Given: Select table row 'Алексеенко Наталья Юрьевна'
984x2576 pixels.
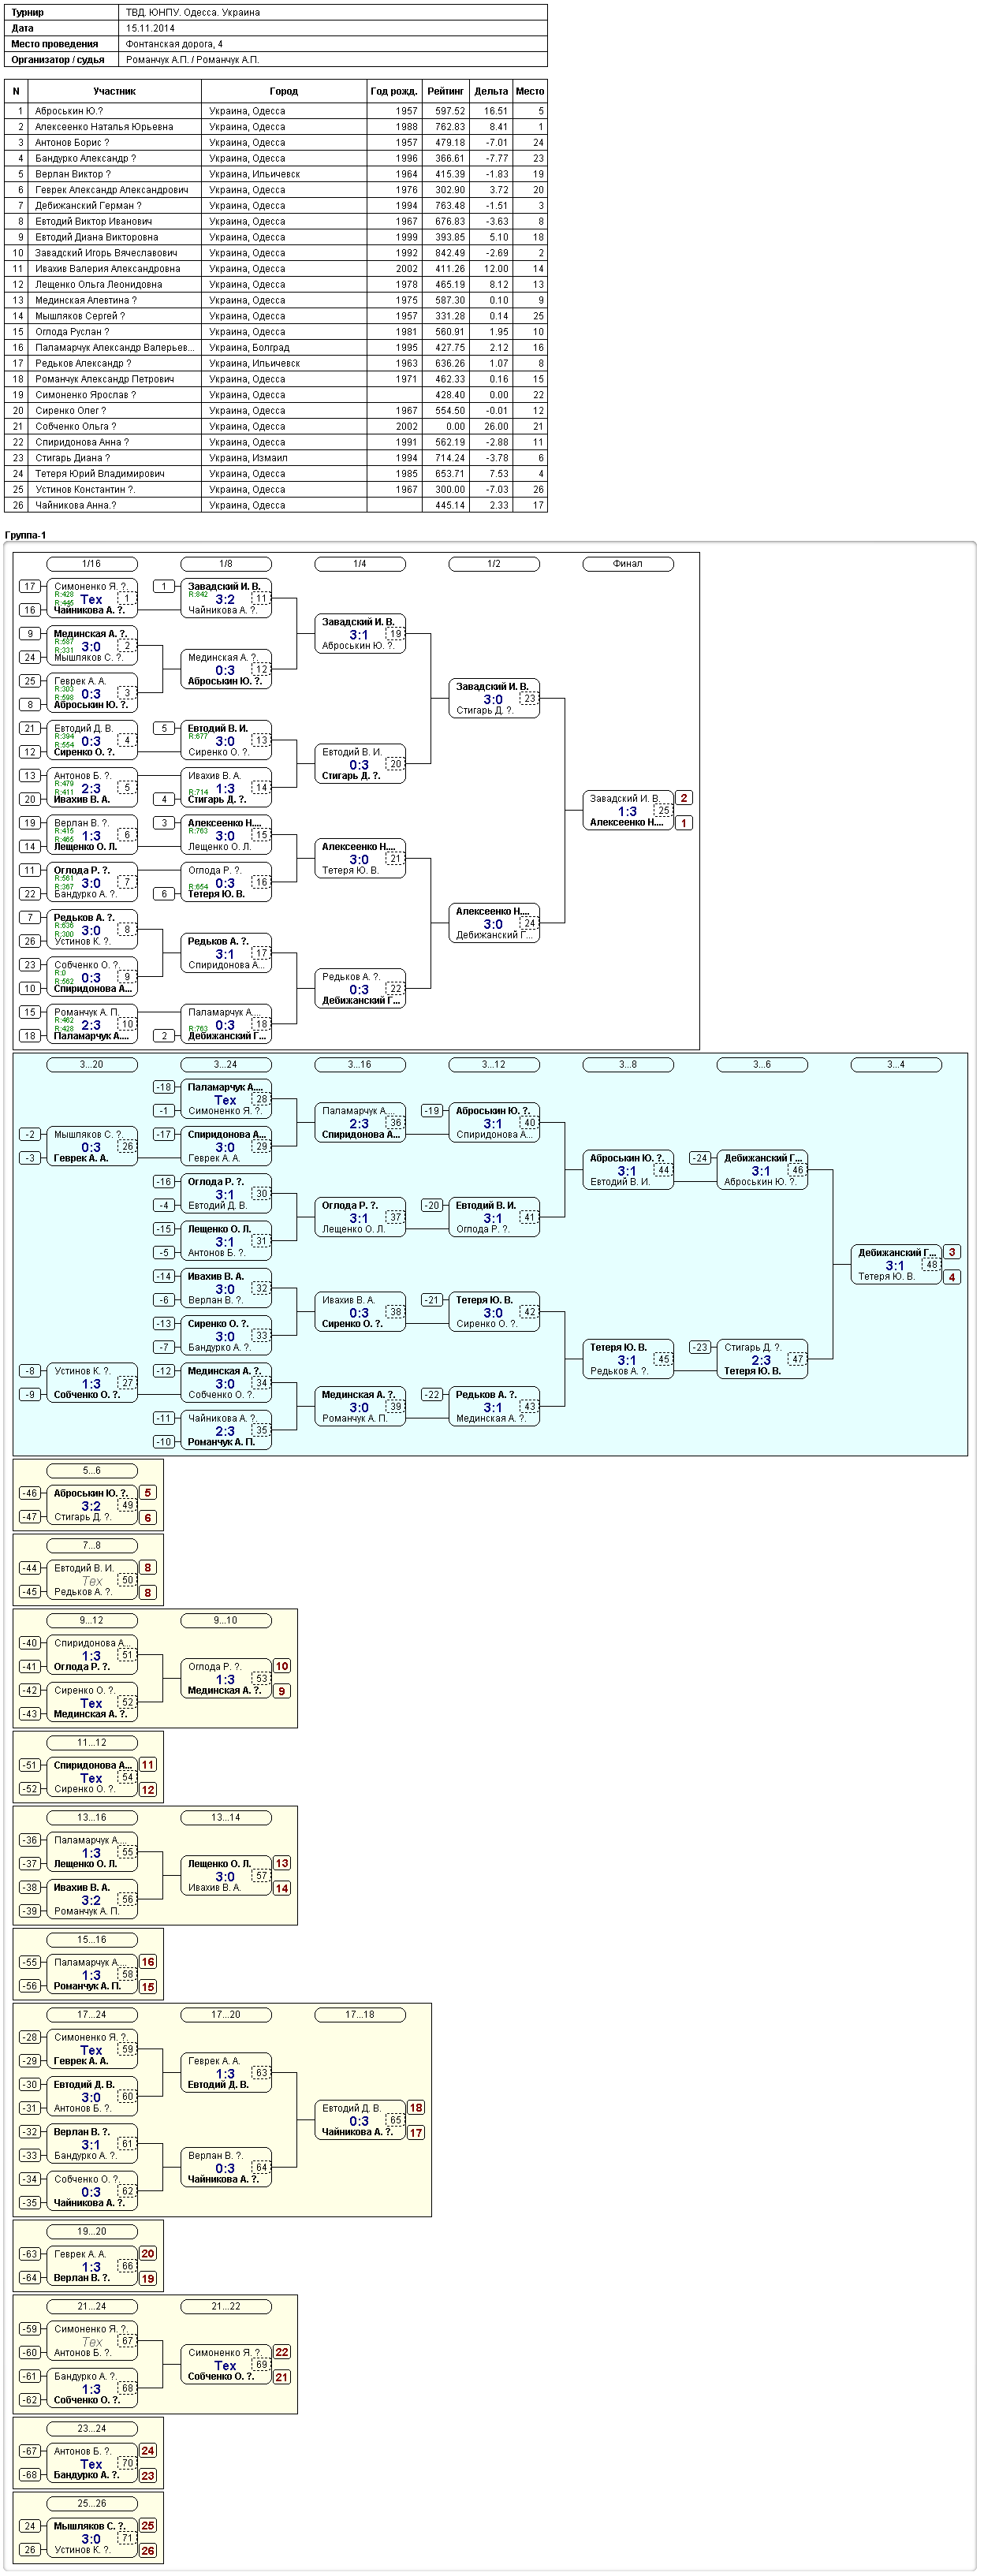Looking at the screenshot, I should pyautogui.click(x=276, y=127).
